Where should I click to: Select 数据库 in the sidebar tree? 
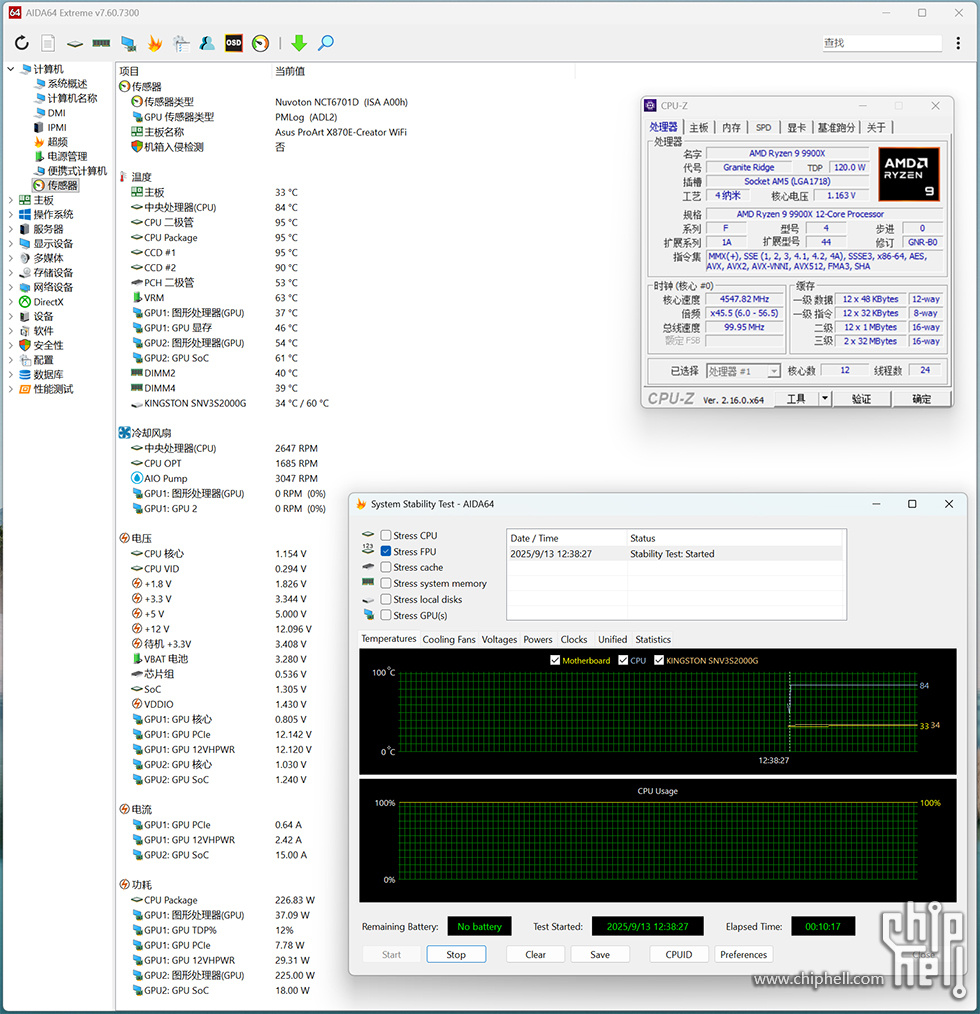49,375
